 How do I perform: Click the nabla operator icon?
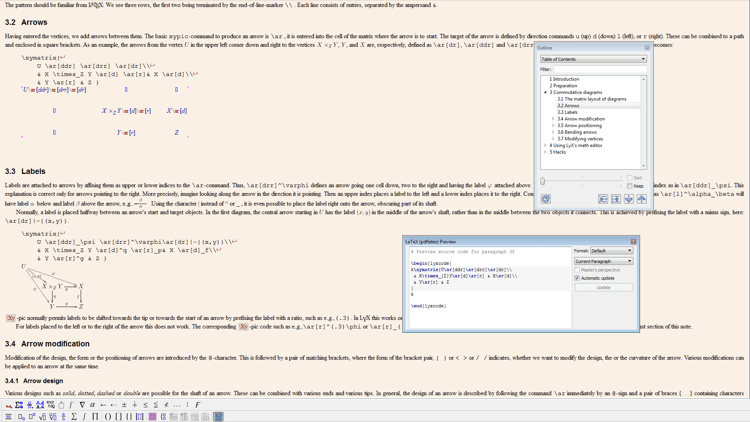[82, 405]
